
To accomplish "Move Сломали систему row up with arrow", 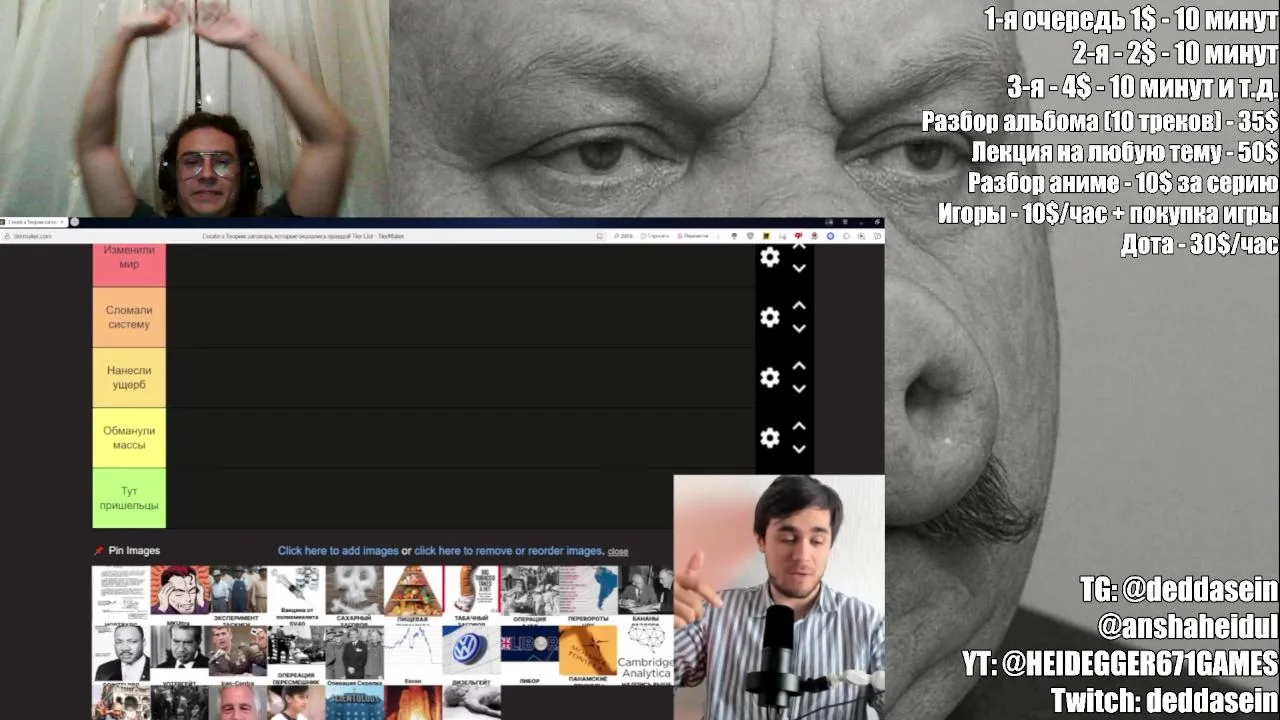I will 799,306.
